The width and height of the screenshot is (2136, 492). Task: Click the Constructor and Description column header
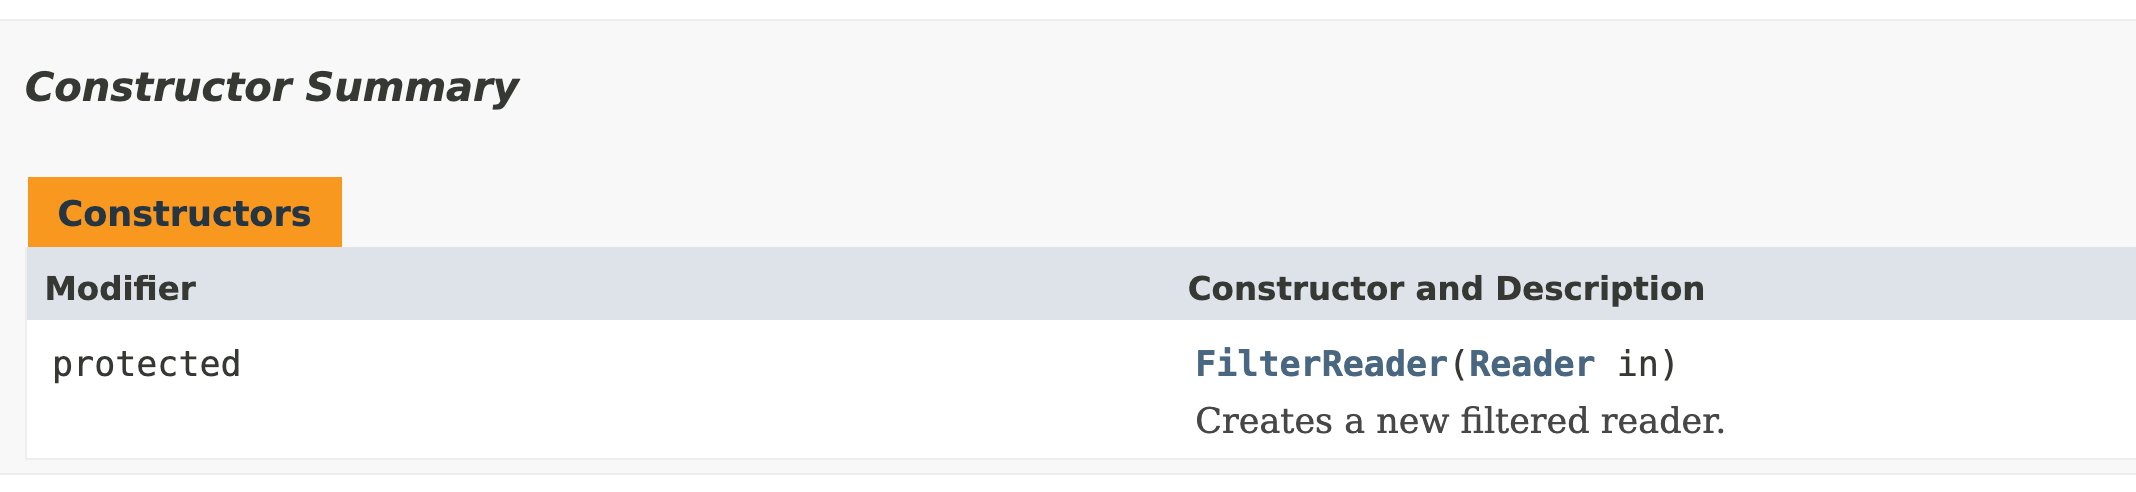(x=1446, y=289)
